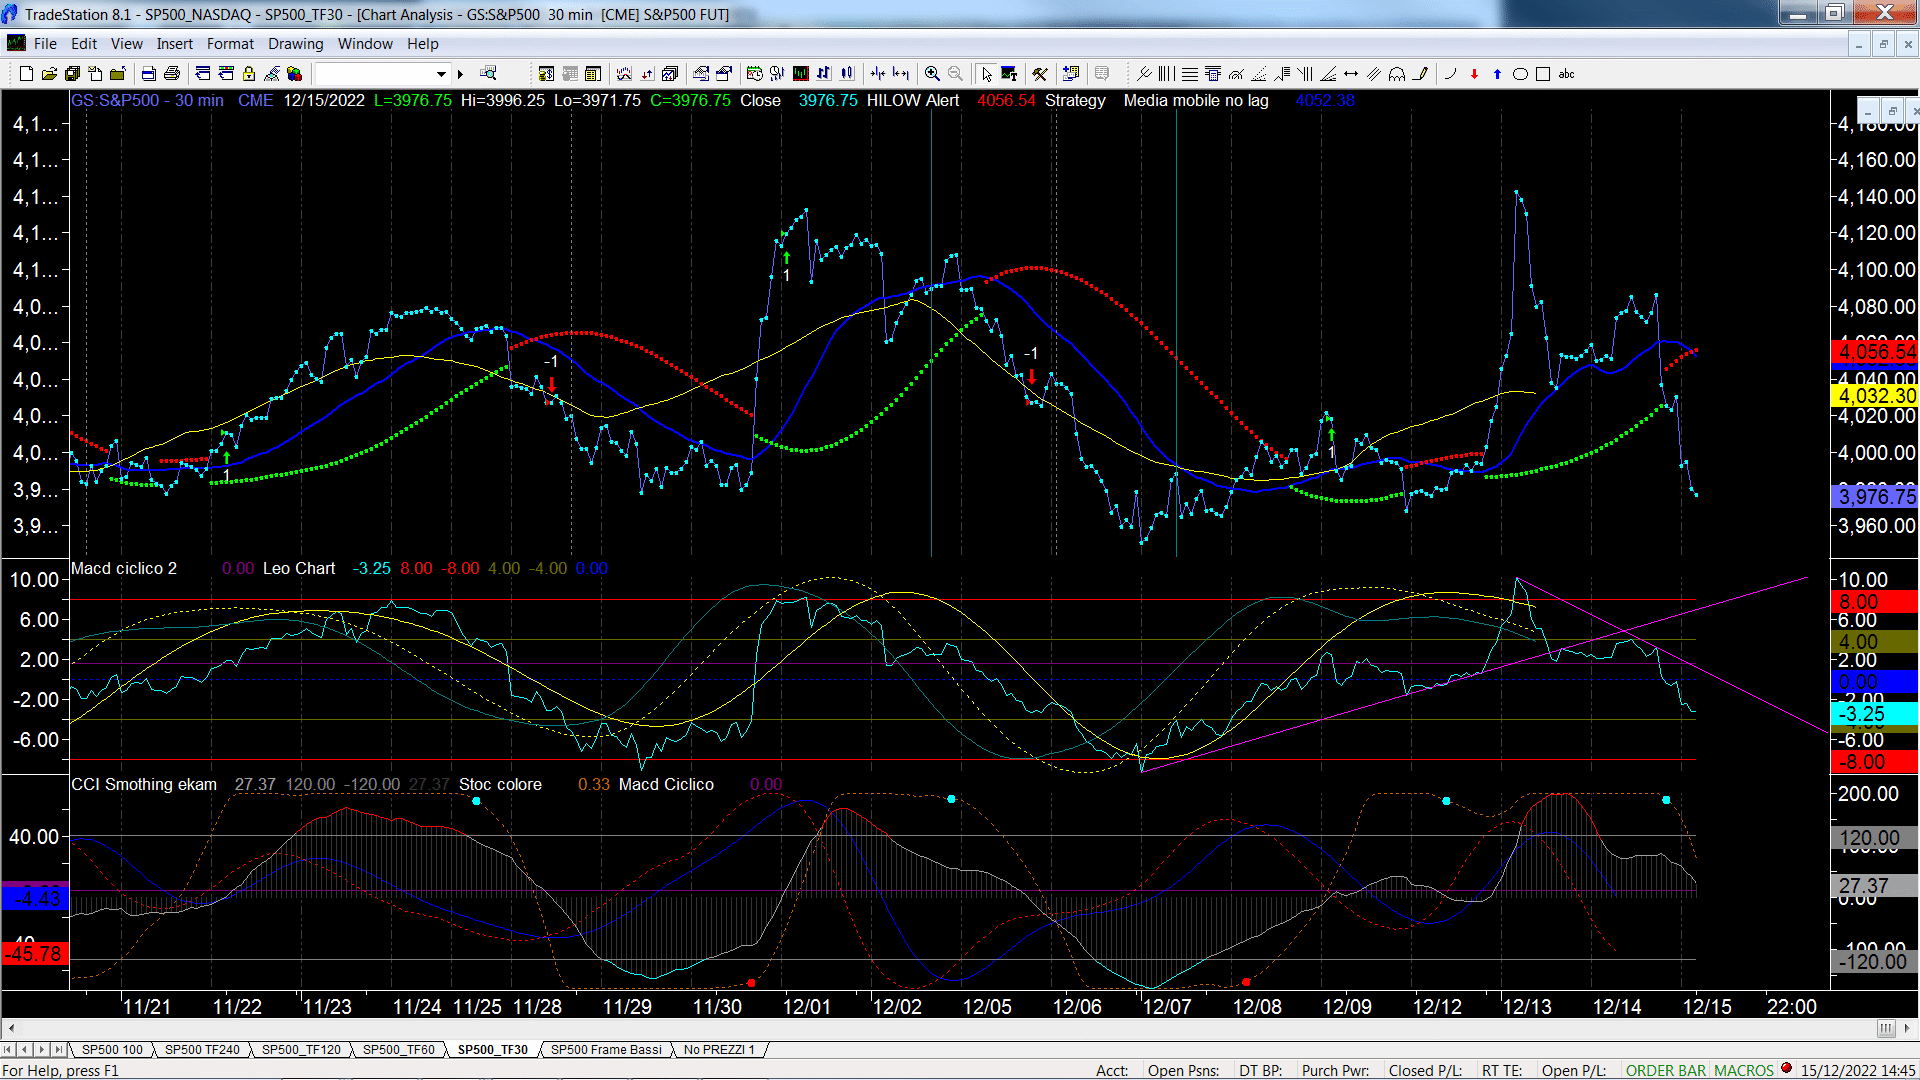Open the Edit menu

coord(84,44)
